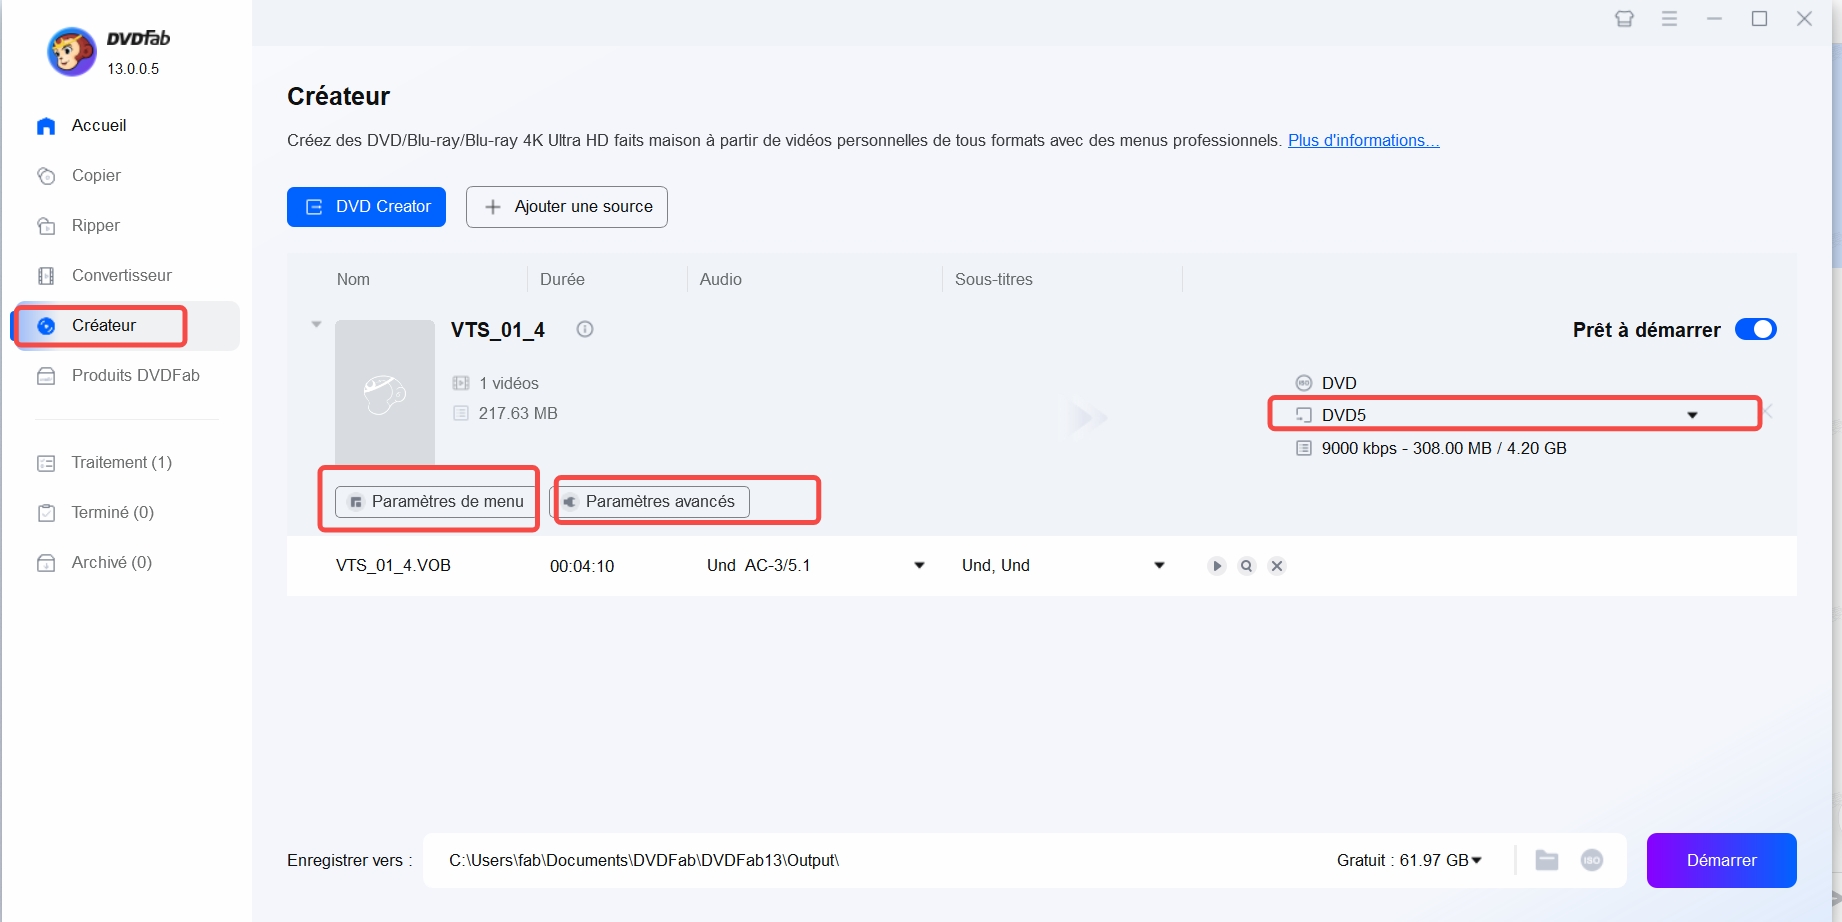
Task: Click the output path field
Action: point(870,861)
